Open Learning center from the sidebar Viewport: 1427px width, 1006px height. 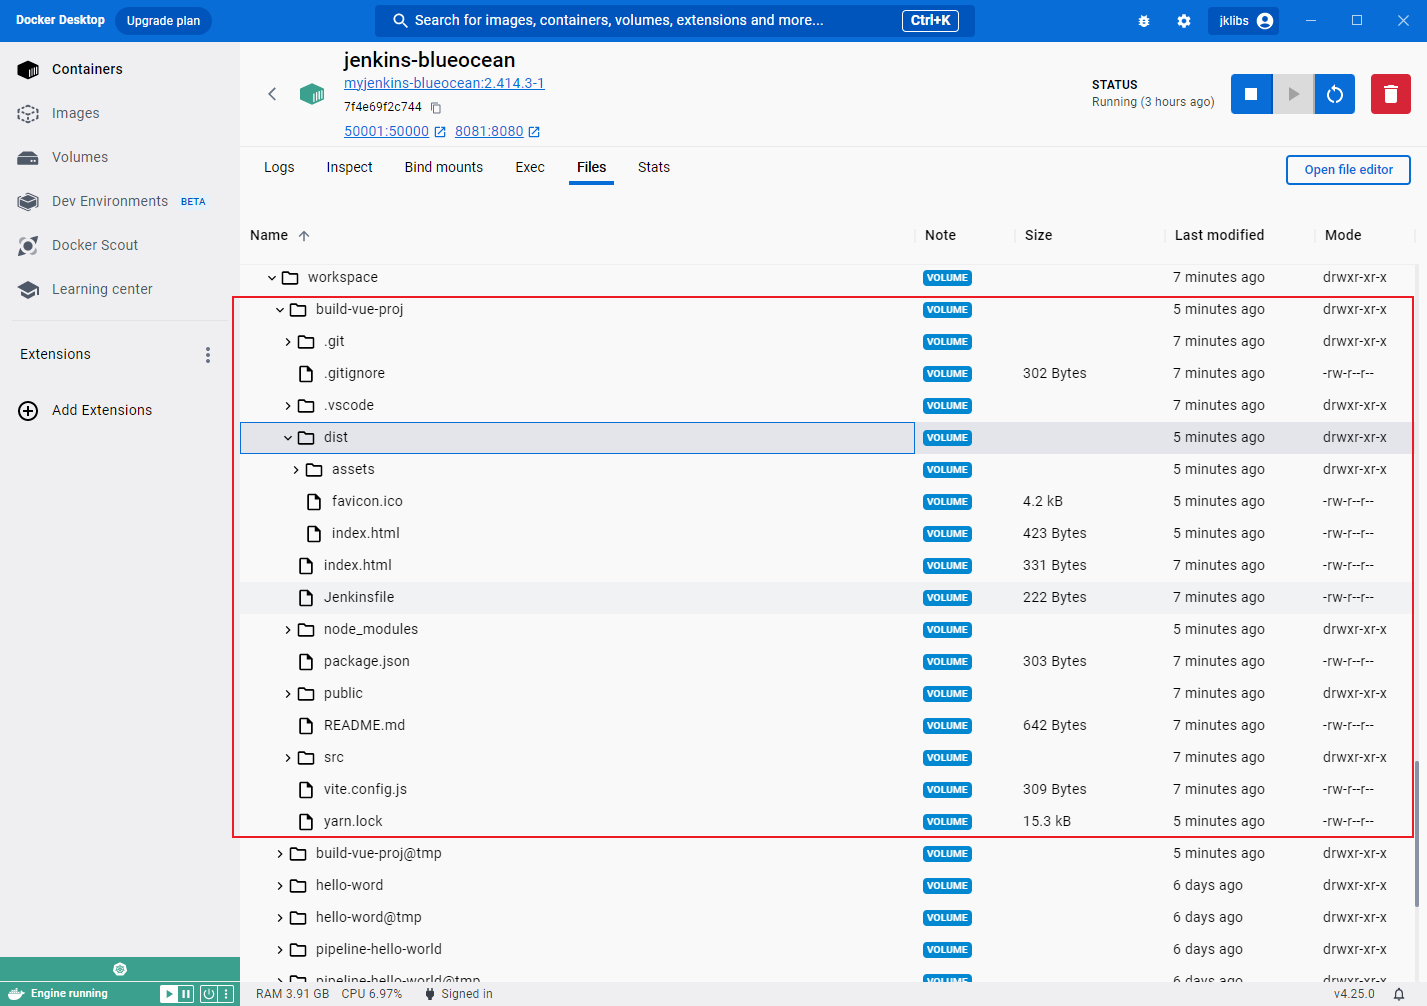coord(120,289)
